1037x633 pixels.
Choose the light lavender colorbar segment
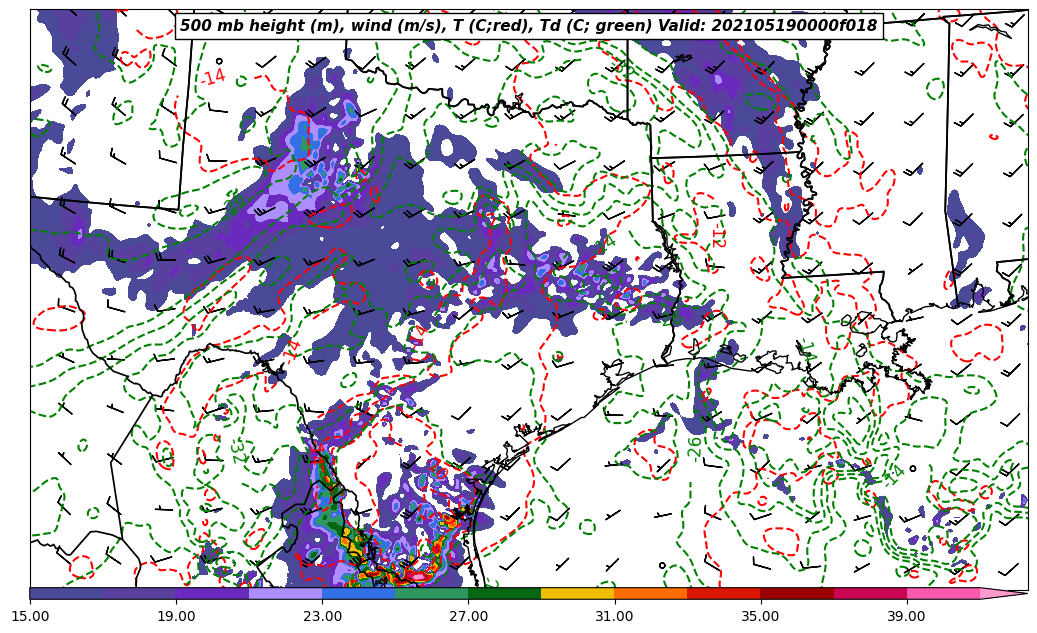click(x=285, y=593)
